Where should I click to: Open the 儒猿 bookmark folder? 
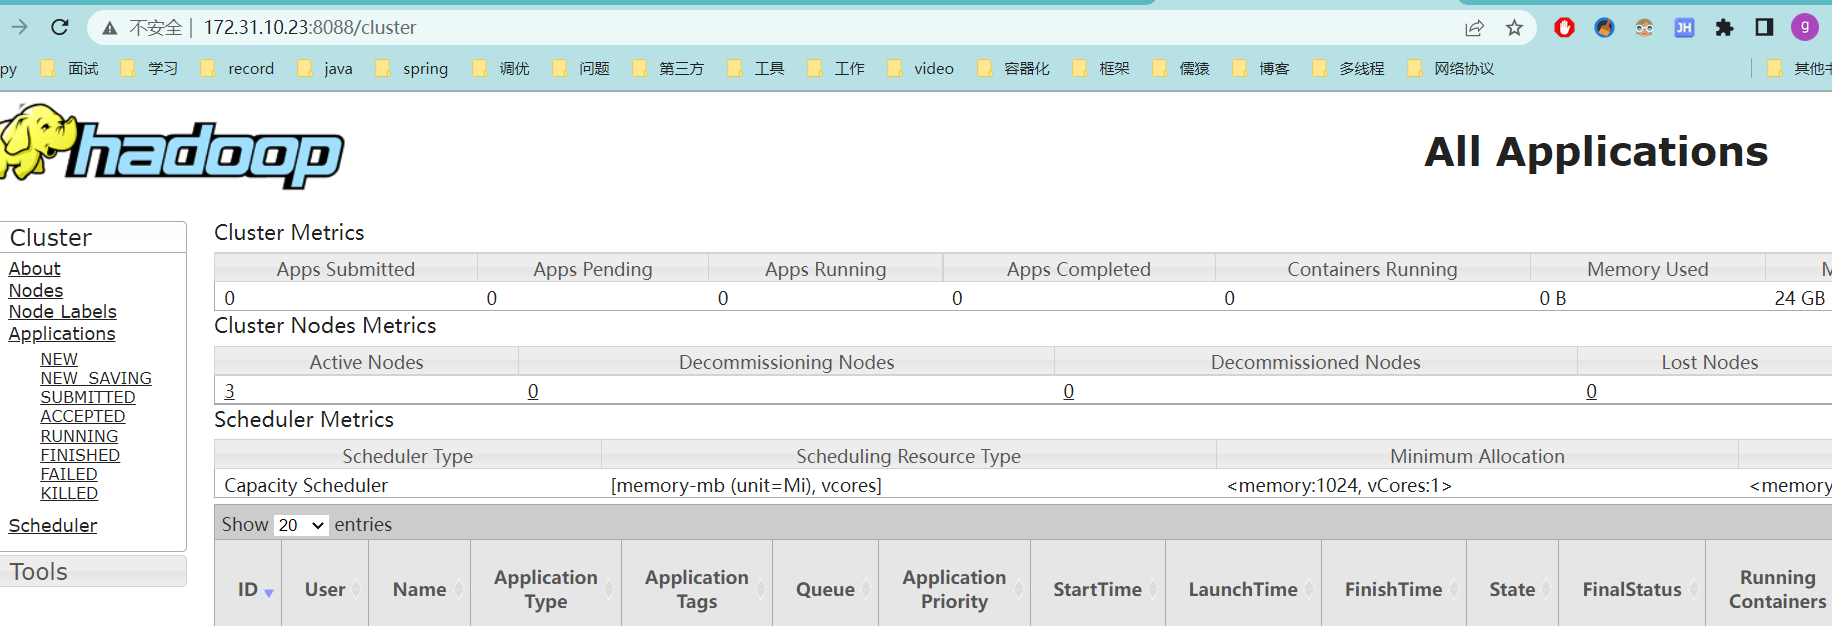(x=1181, y=68)
